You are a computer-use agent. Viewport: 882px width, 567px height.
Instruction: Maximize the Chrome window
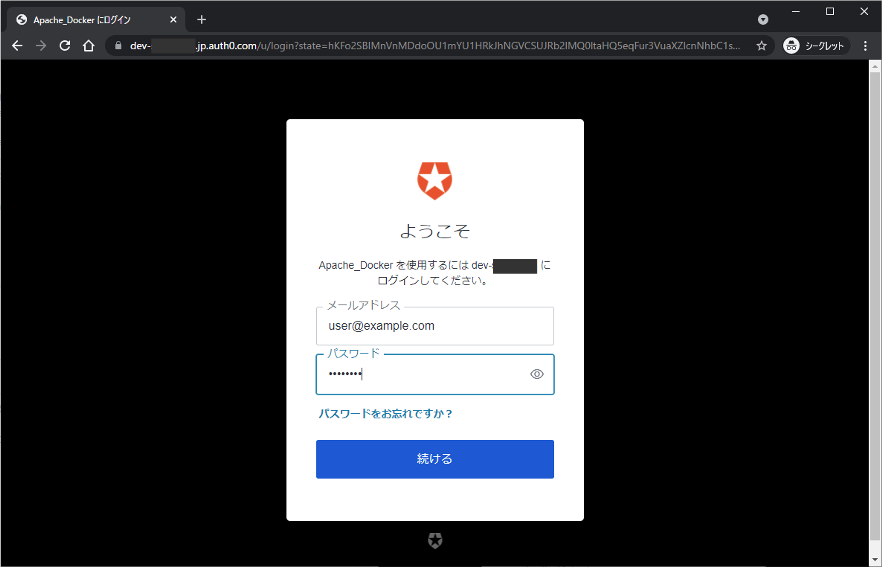coord(830,11)
